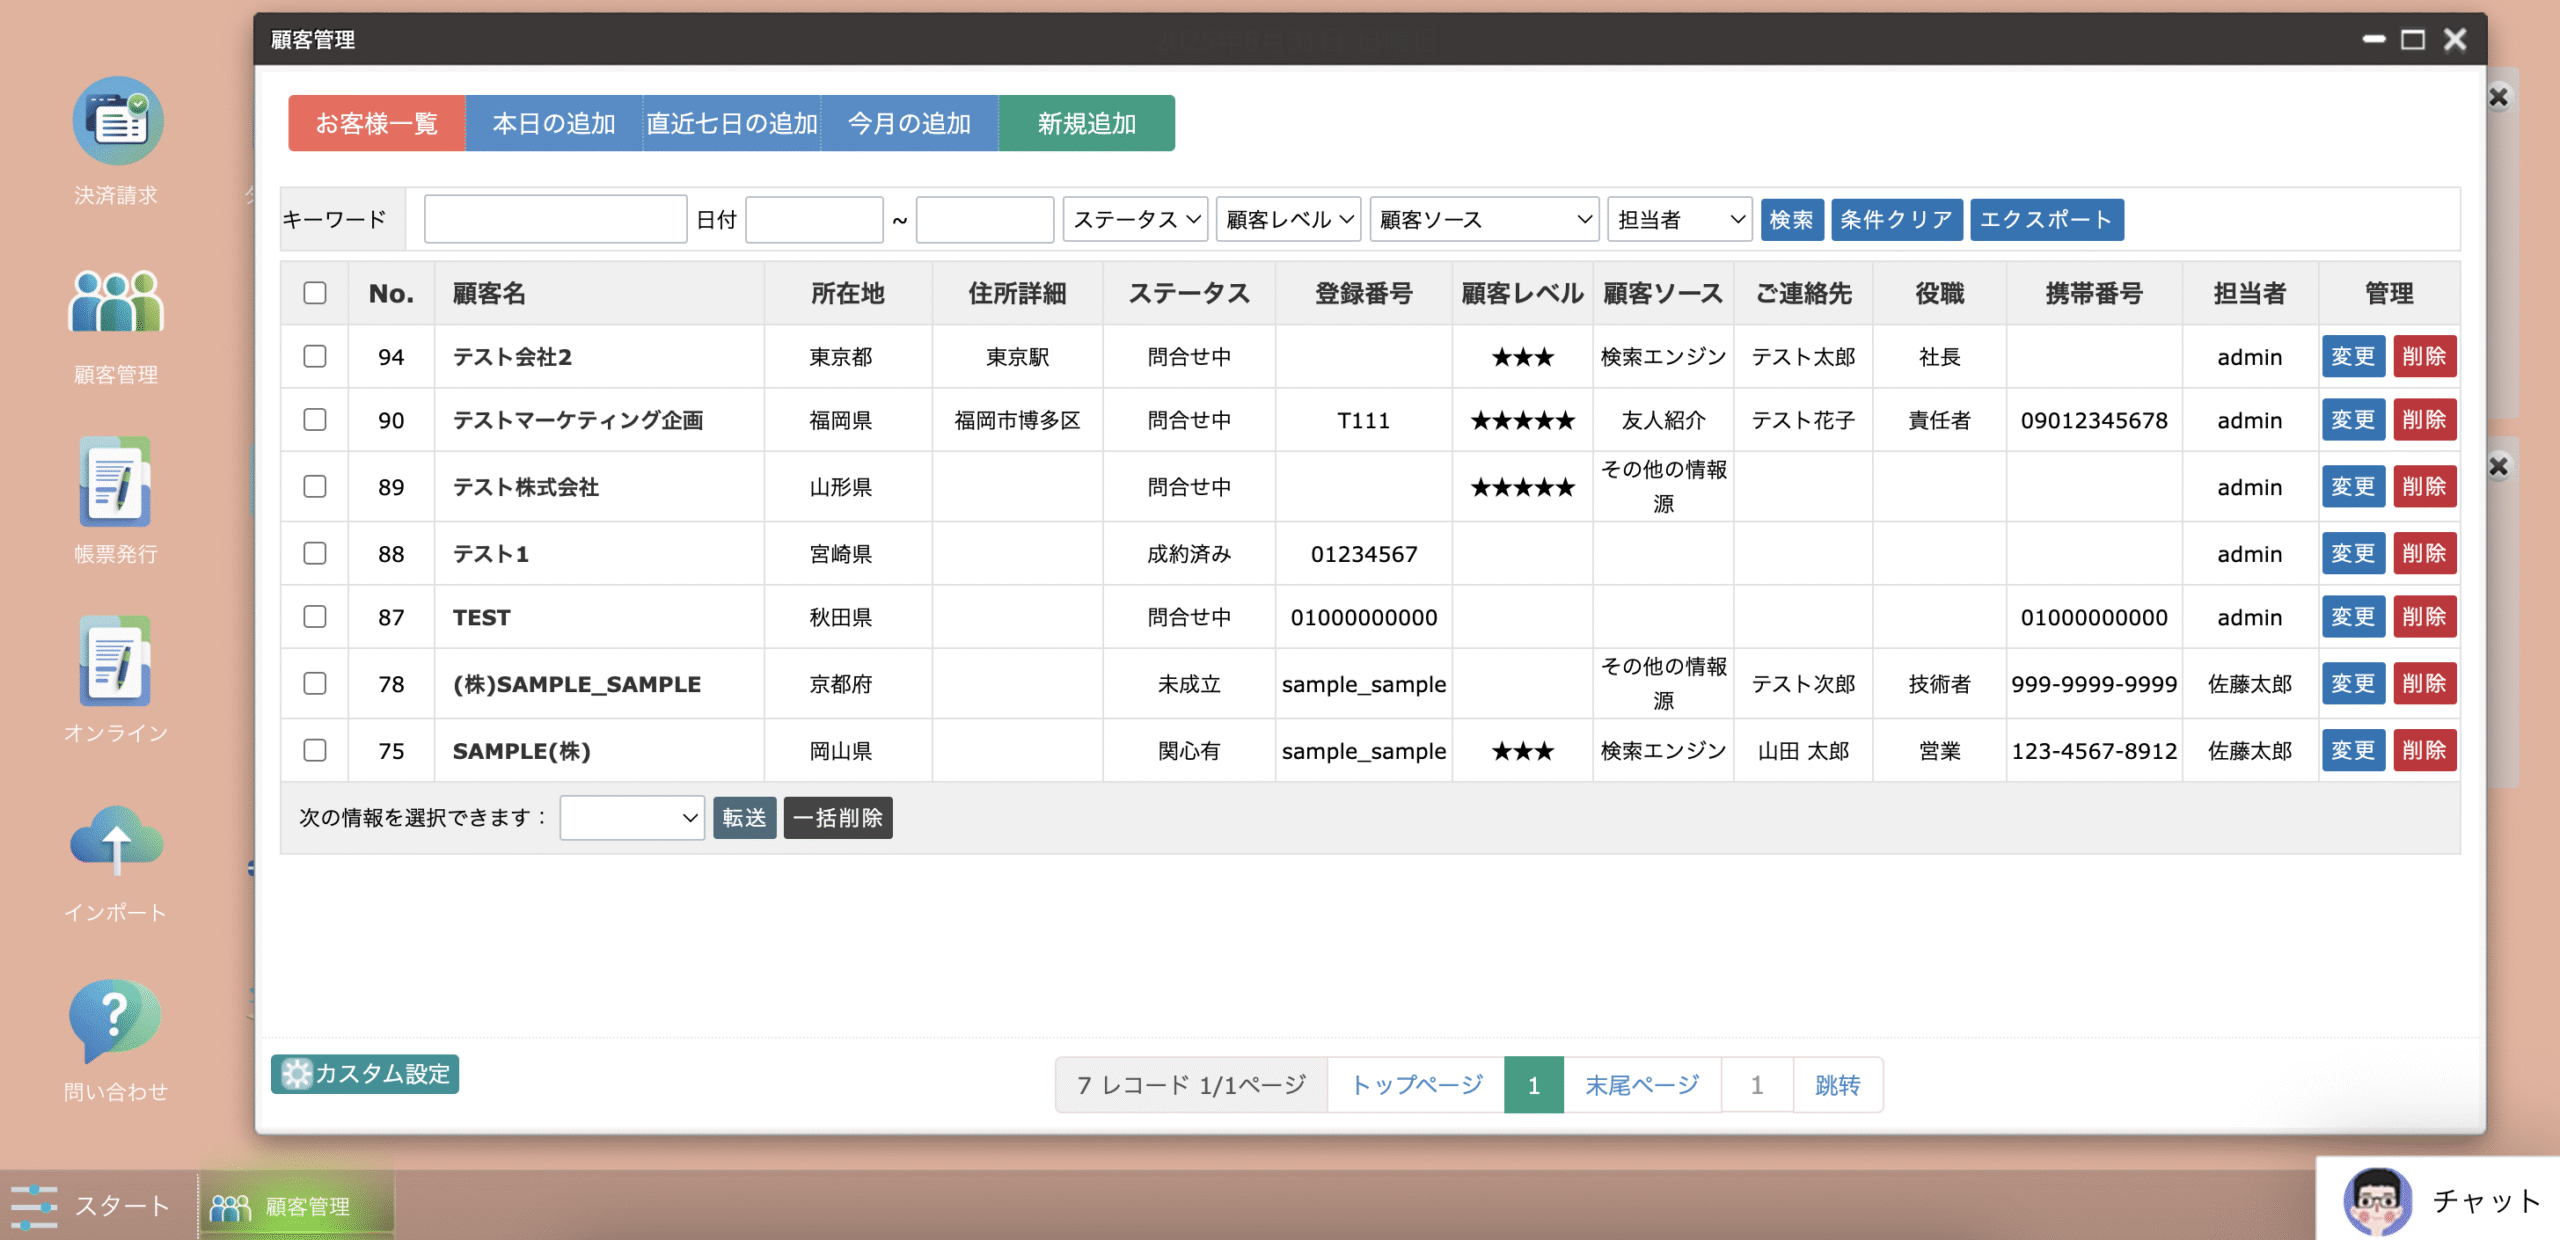This screenshot has width=2560, height=1240.
Task: Click the 検索 button
Action: click(1791, 220)
